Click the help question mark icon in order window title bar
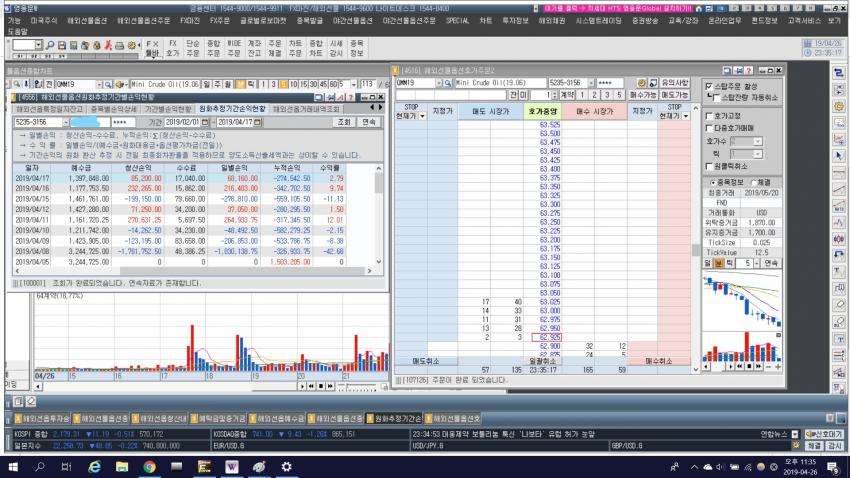 tap(749, 70)
